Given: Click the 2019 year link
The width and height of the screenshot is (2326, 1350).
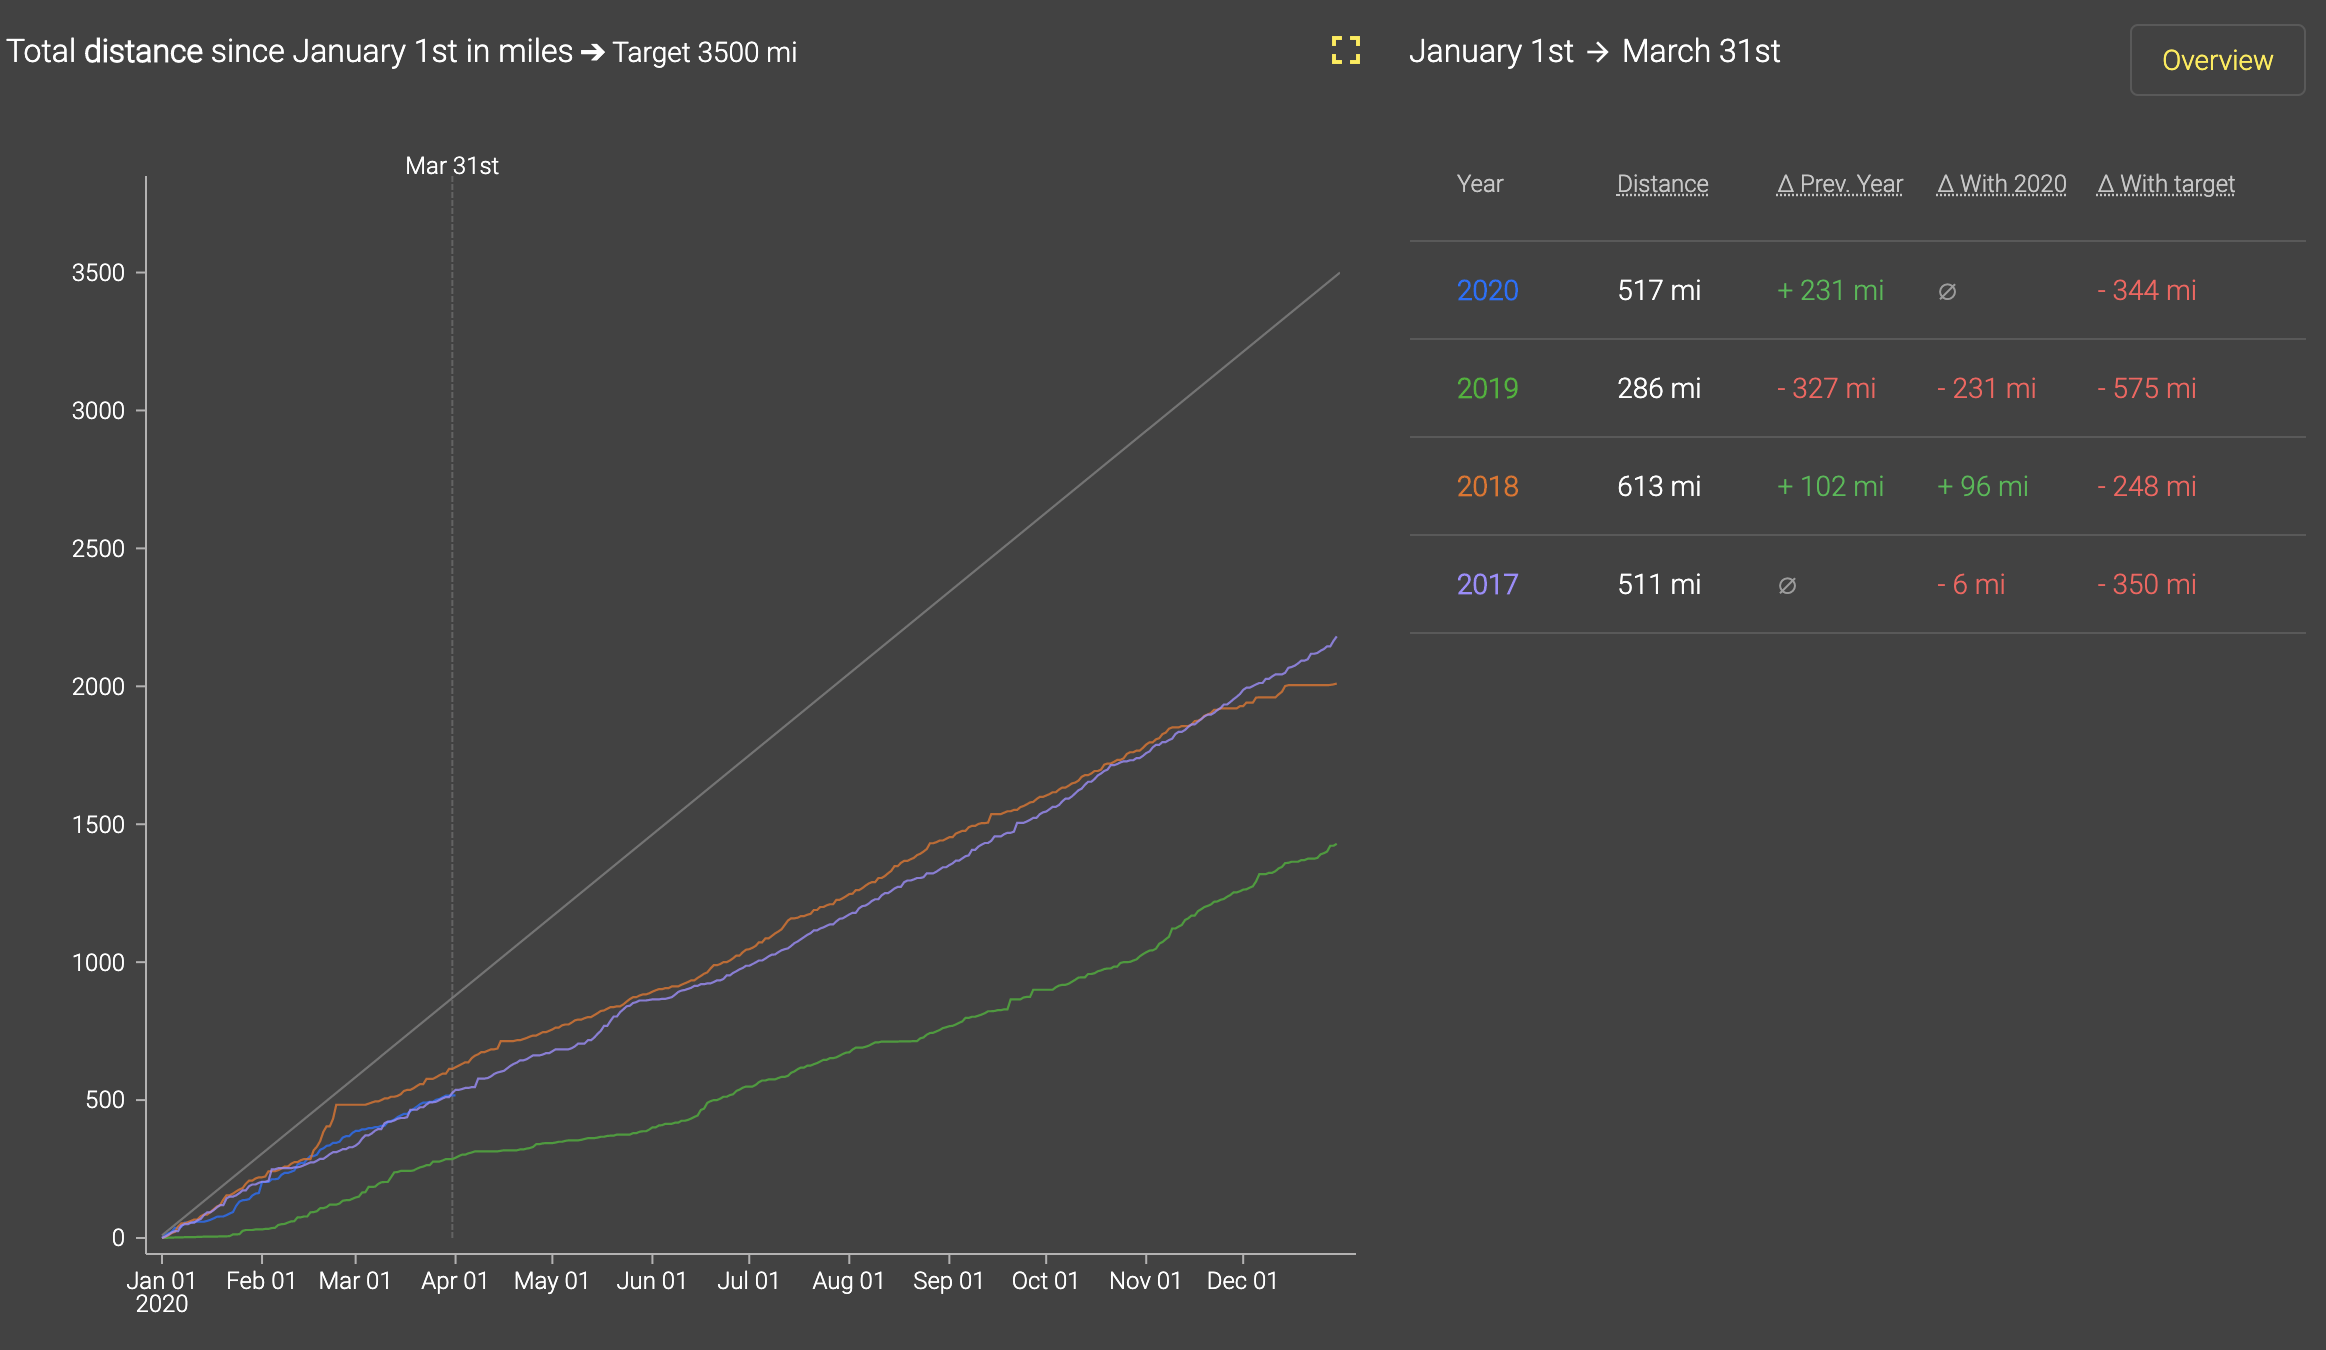Looking at the screenshot, I should (1487, 388).
